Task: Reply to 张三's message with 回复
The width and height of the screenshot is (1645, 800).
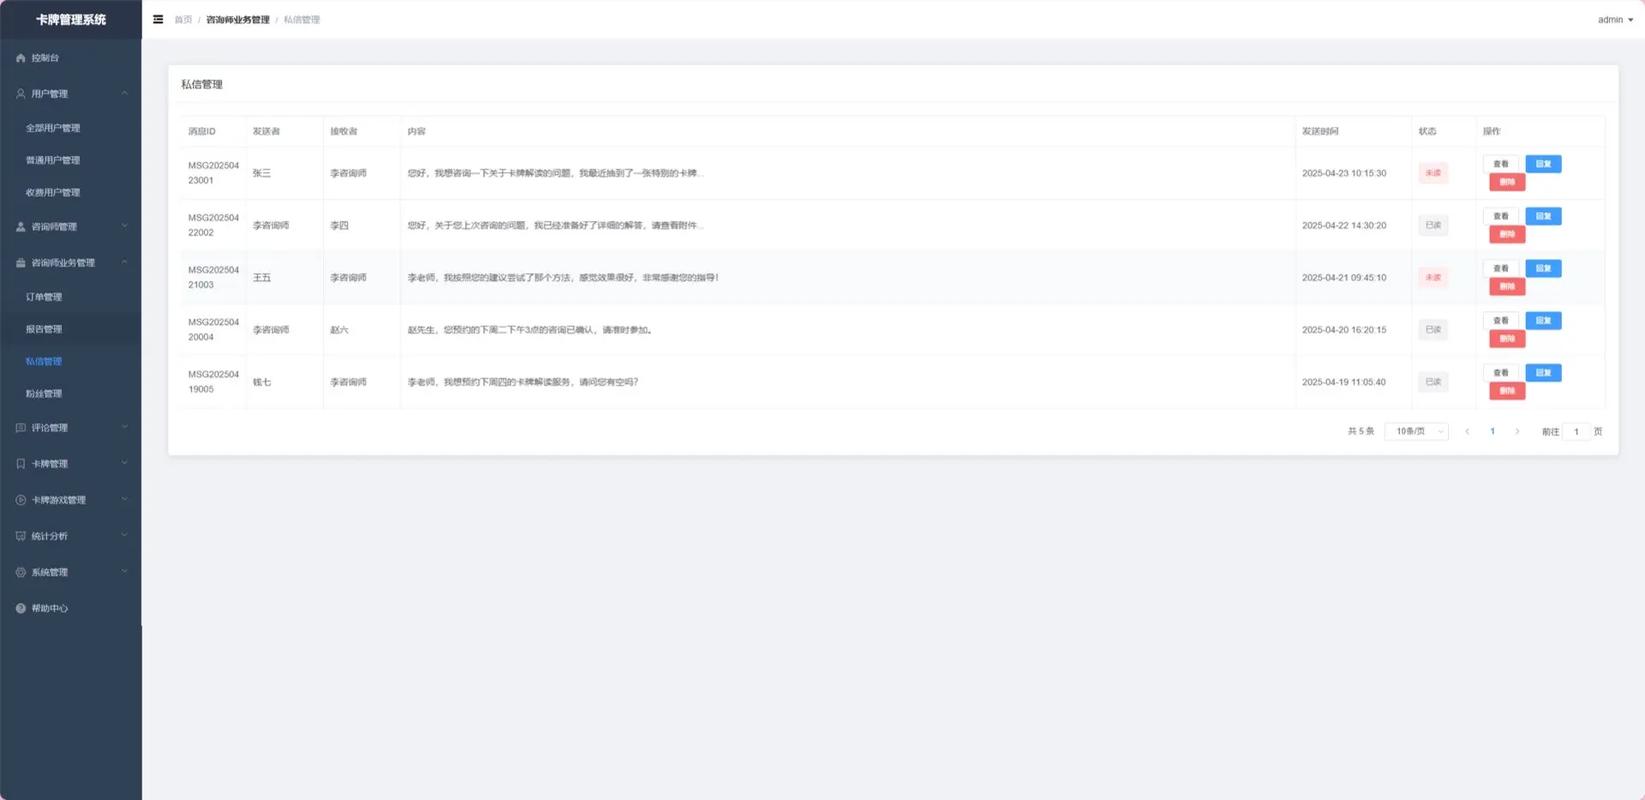Action: (x=1543, y=164)
